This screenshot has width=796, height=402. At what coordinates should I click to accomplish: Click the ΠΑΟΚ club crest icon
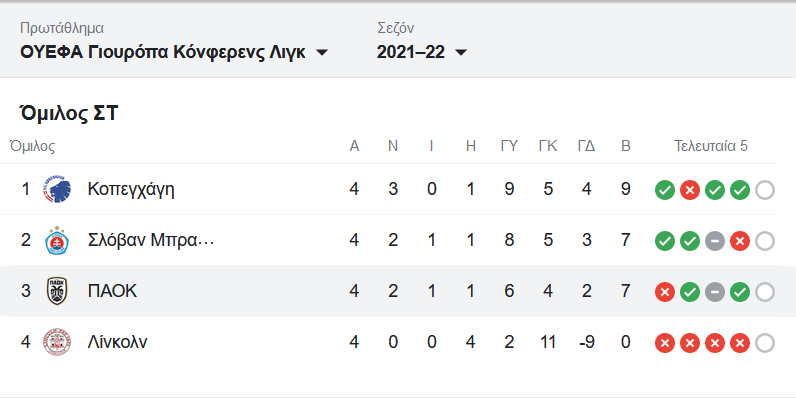tap(55, 292)
